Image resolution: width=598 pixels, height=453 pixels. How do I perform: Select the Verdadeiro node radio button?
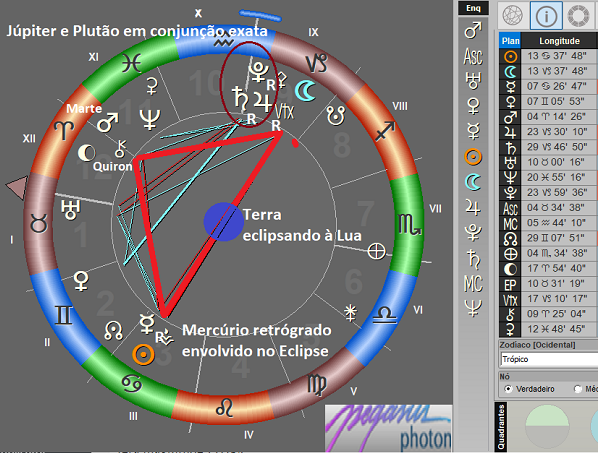tap(508, 389)
